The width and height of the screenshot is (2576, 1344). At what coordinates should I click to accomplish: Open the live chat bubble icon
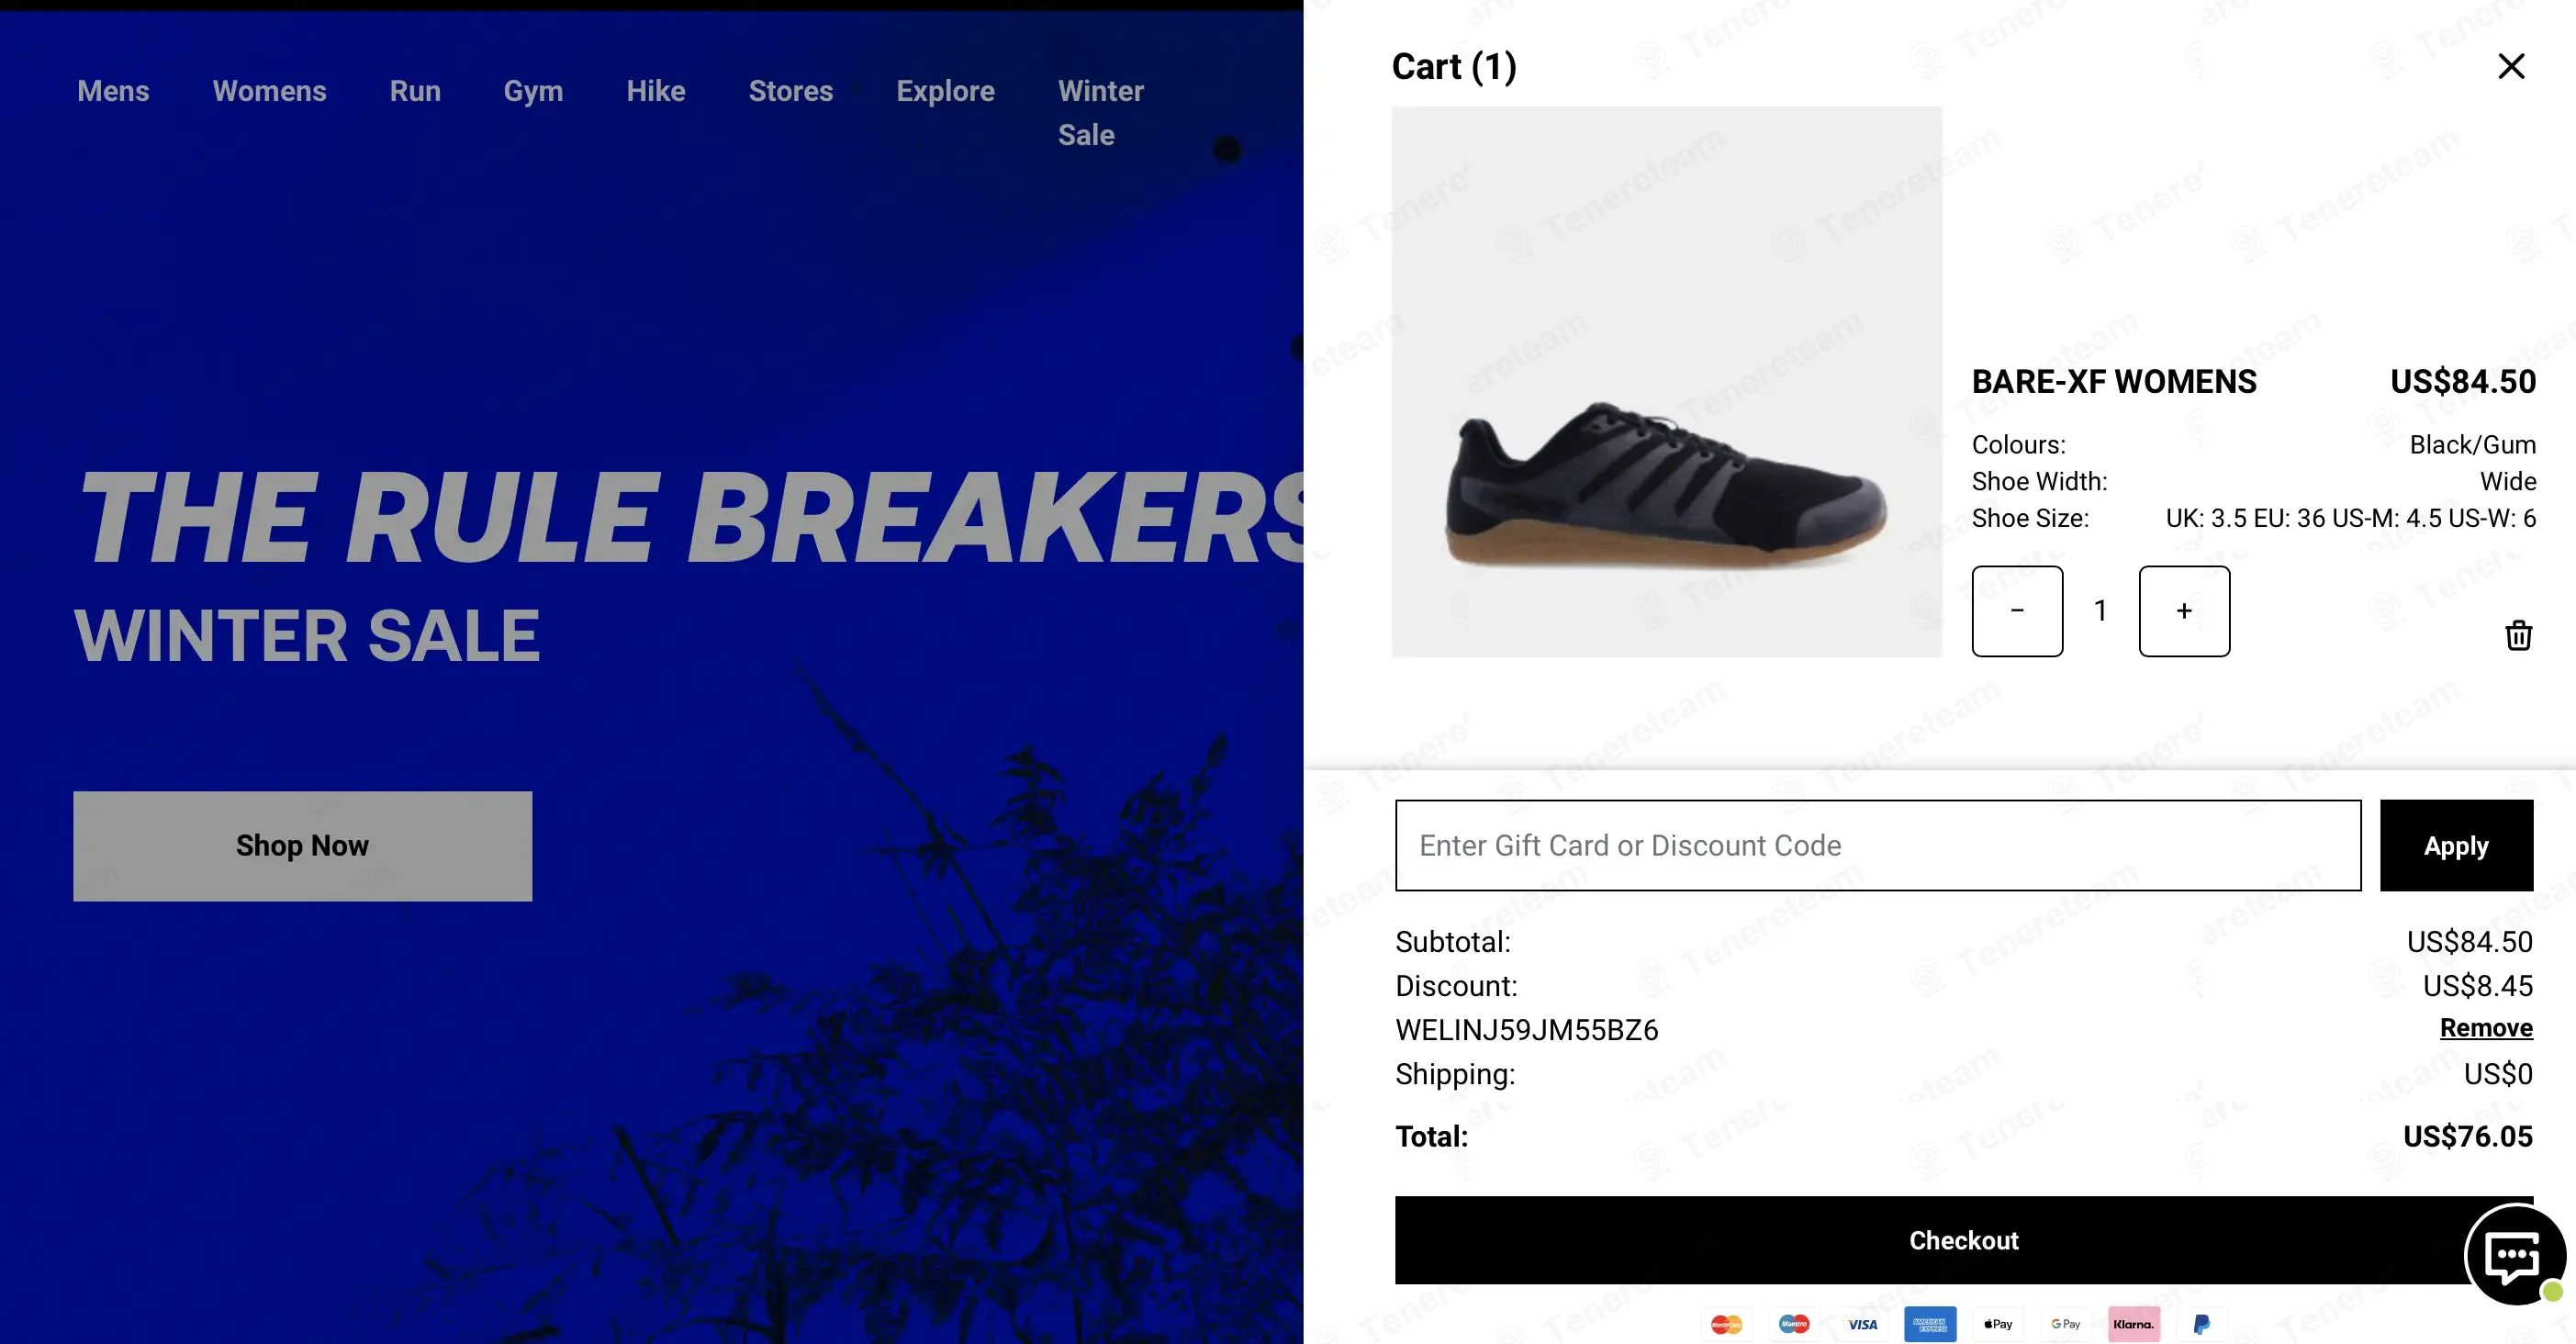click(x=2514, y=1254)
